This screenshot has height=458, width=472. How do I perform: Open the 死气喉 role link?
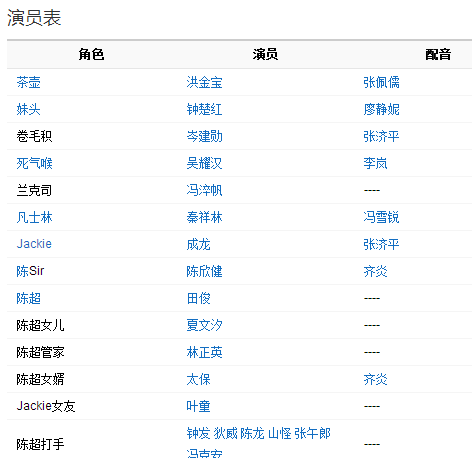pyautogui.click(x=34, y=163)
